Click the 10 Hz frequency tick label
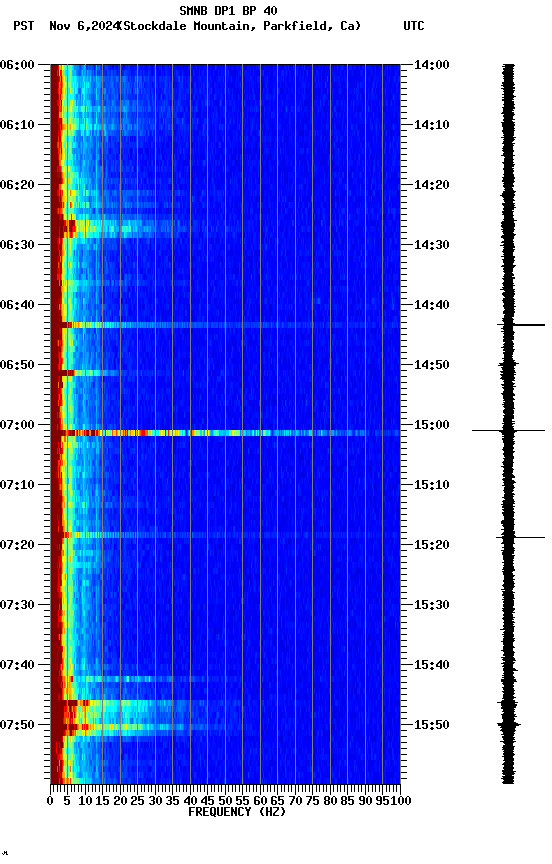Image resolution: width=552 pixels, height=864 pixels. (x=85, y=801)
